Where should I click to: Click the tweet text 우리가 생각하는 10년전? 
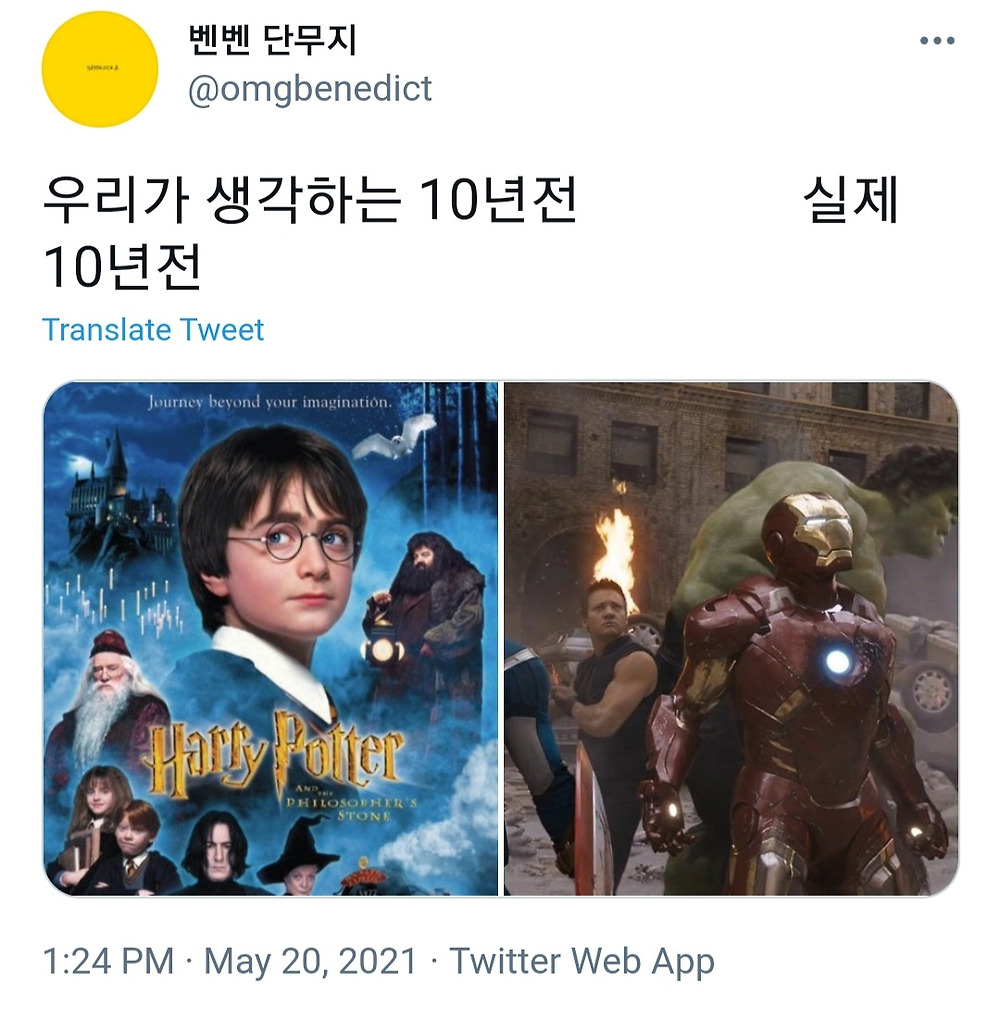point(310,199)
